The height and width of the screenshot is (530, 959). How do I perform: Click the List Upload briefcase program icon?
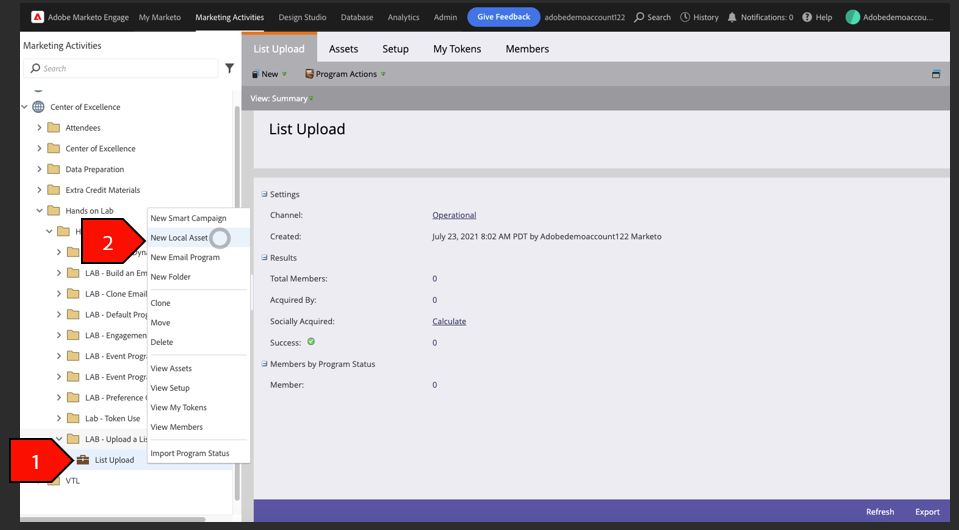click(83, 460)
